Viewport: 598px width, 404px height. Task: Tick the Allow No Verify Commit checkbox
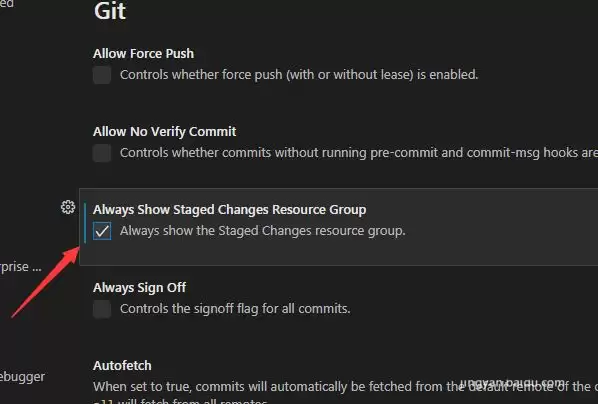(x=102, y=153)
